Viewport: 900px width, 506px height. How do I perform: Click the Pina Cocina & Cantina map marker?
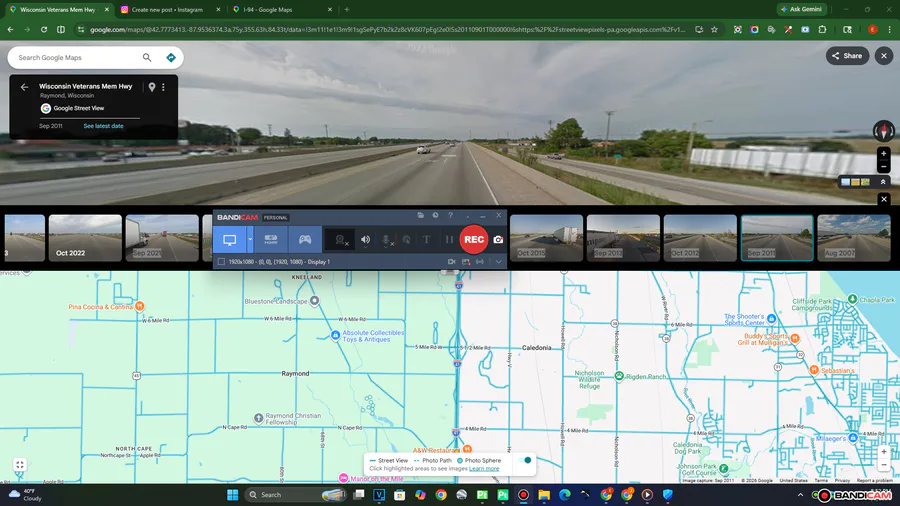[x=139, y=306]
